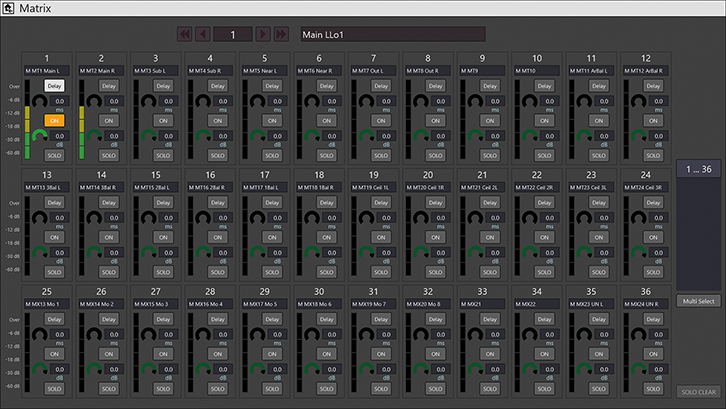Select the channel 24 name label Ceil 3R
Screen dimensions: 726x409
pyautogui.click(x=645, y=187)
